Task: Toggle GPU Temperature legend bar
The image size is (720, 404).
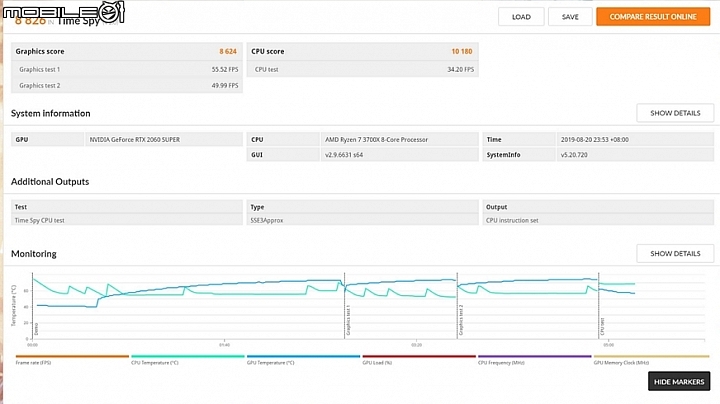Action: tap(304, 356)
